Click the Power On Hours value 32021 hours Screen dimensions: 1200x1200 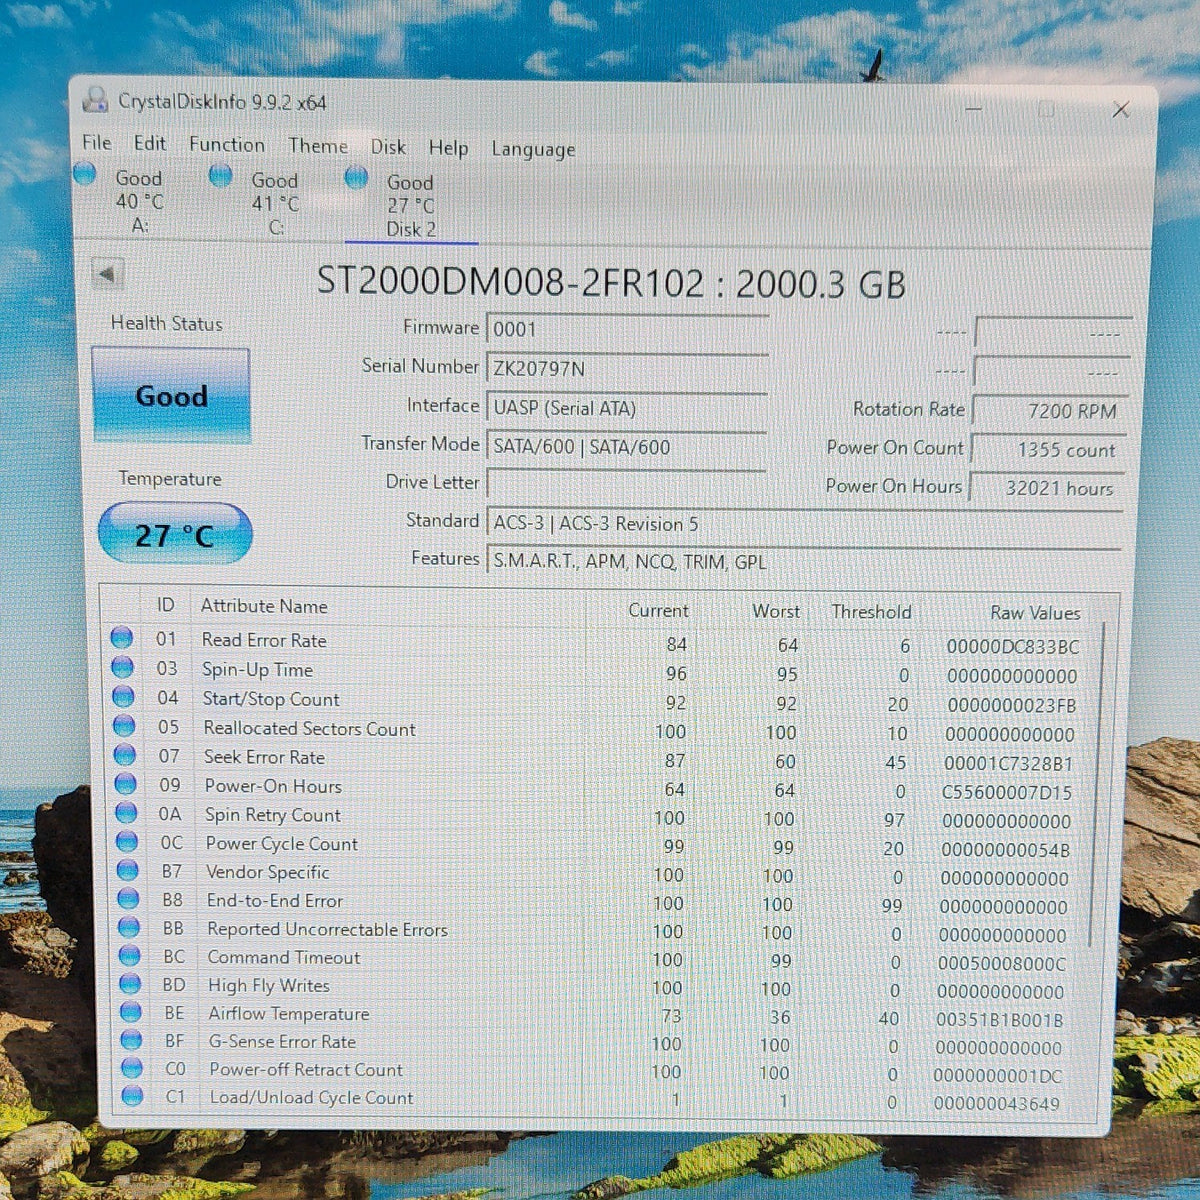tap(1048, 488)
